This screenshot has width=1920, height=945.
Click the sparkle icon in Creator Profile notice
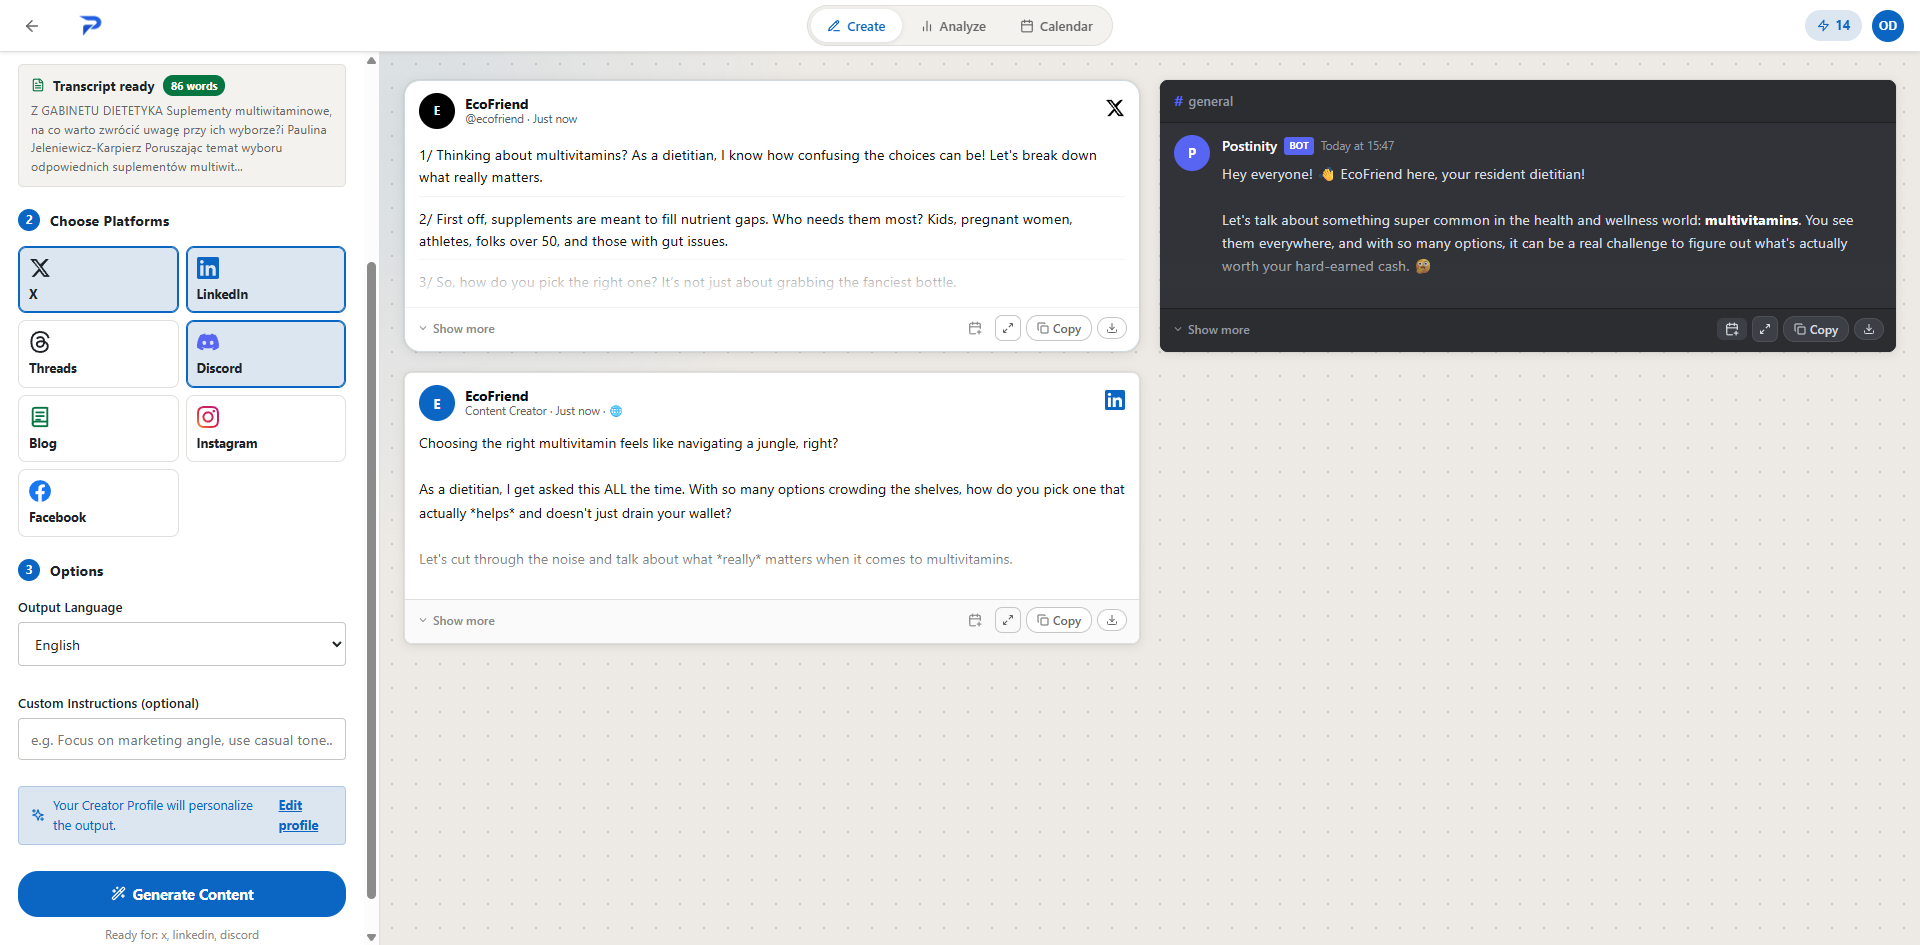[x=38, y=815]
